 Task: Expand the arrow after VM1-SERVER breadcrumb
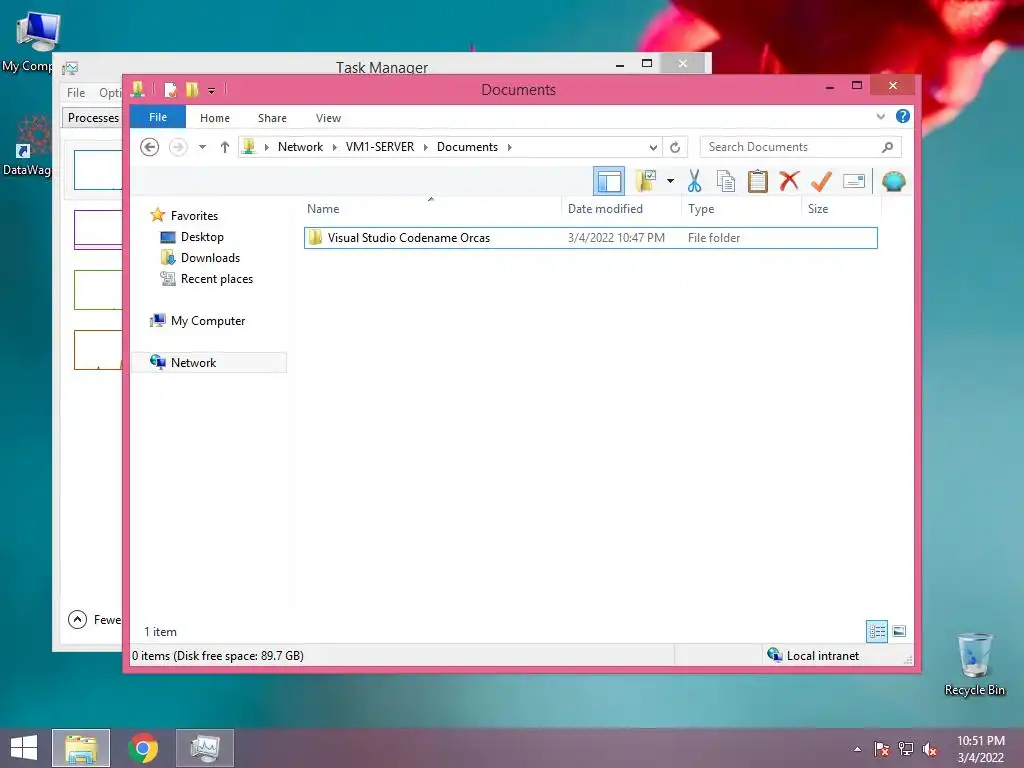click(x=426, y=147)
